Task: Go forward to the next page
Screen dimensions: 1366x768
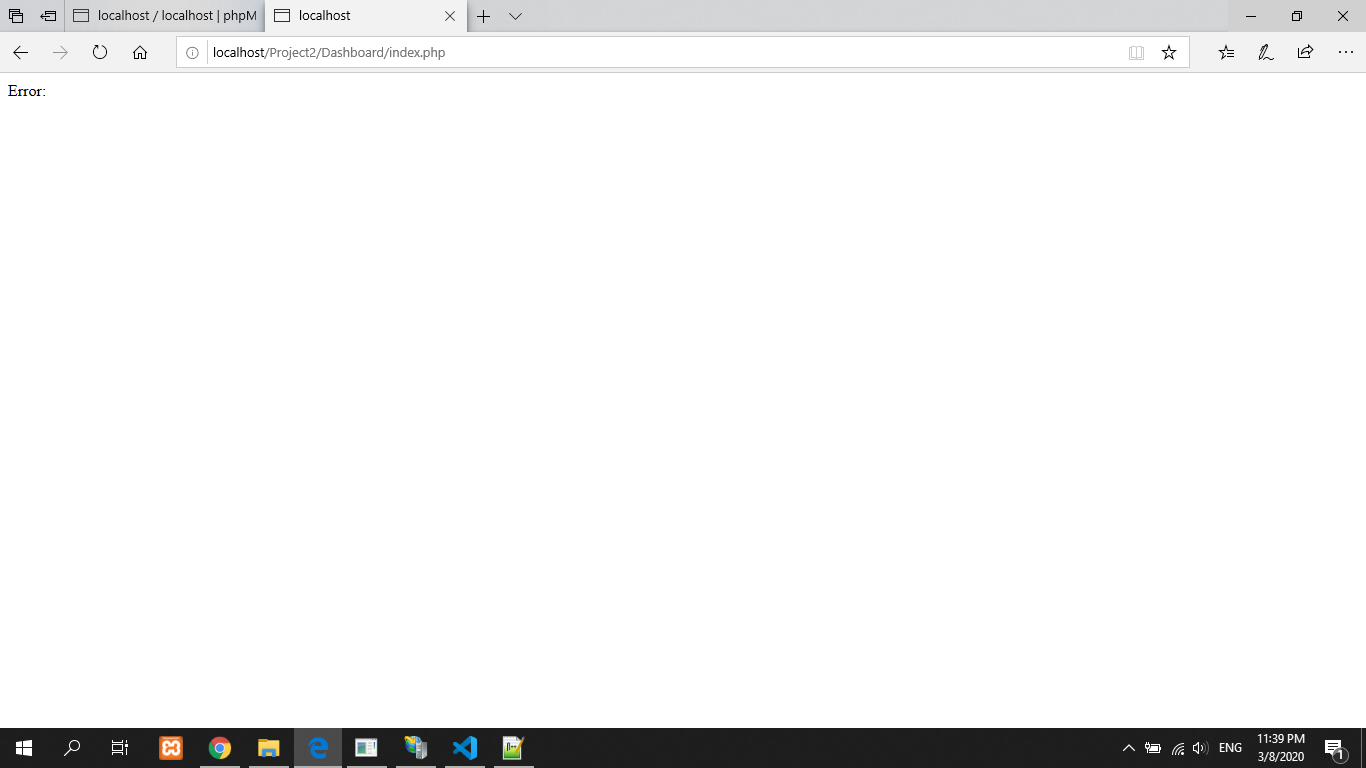Action: (60, 53)
